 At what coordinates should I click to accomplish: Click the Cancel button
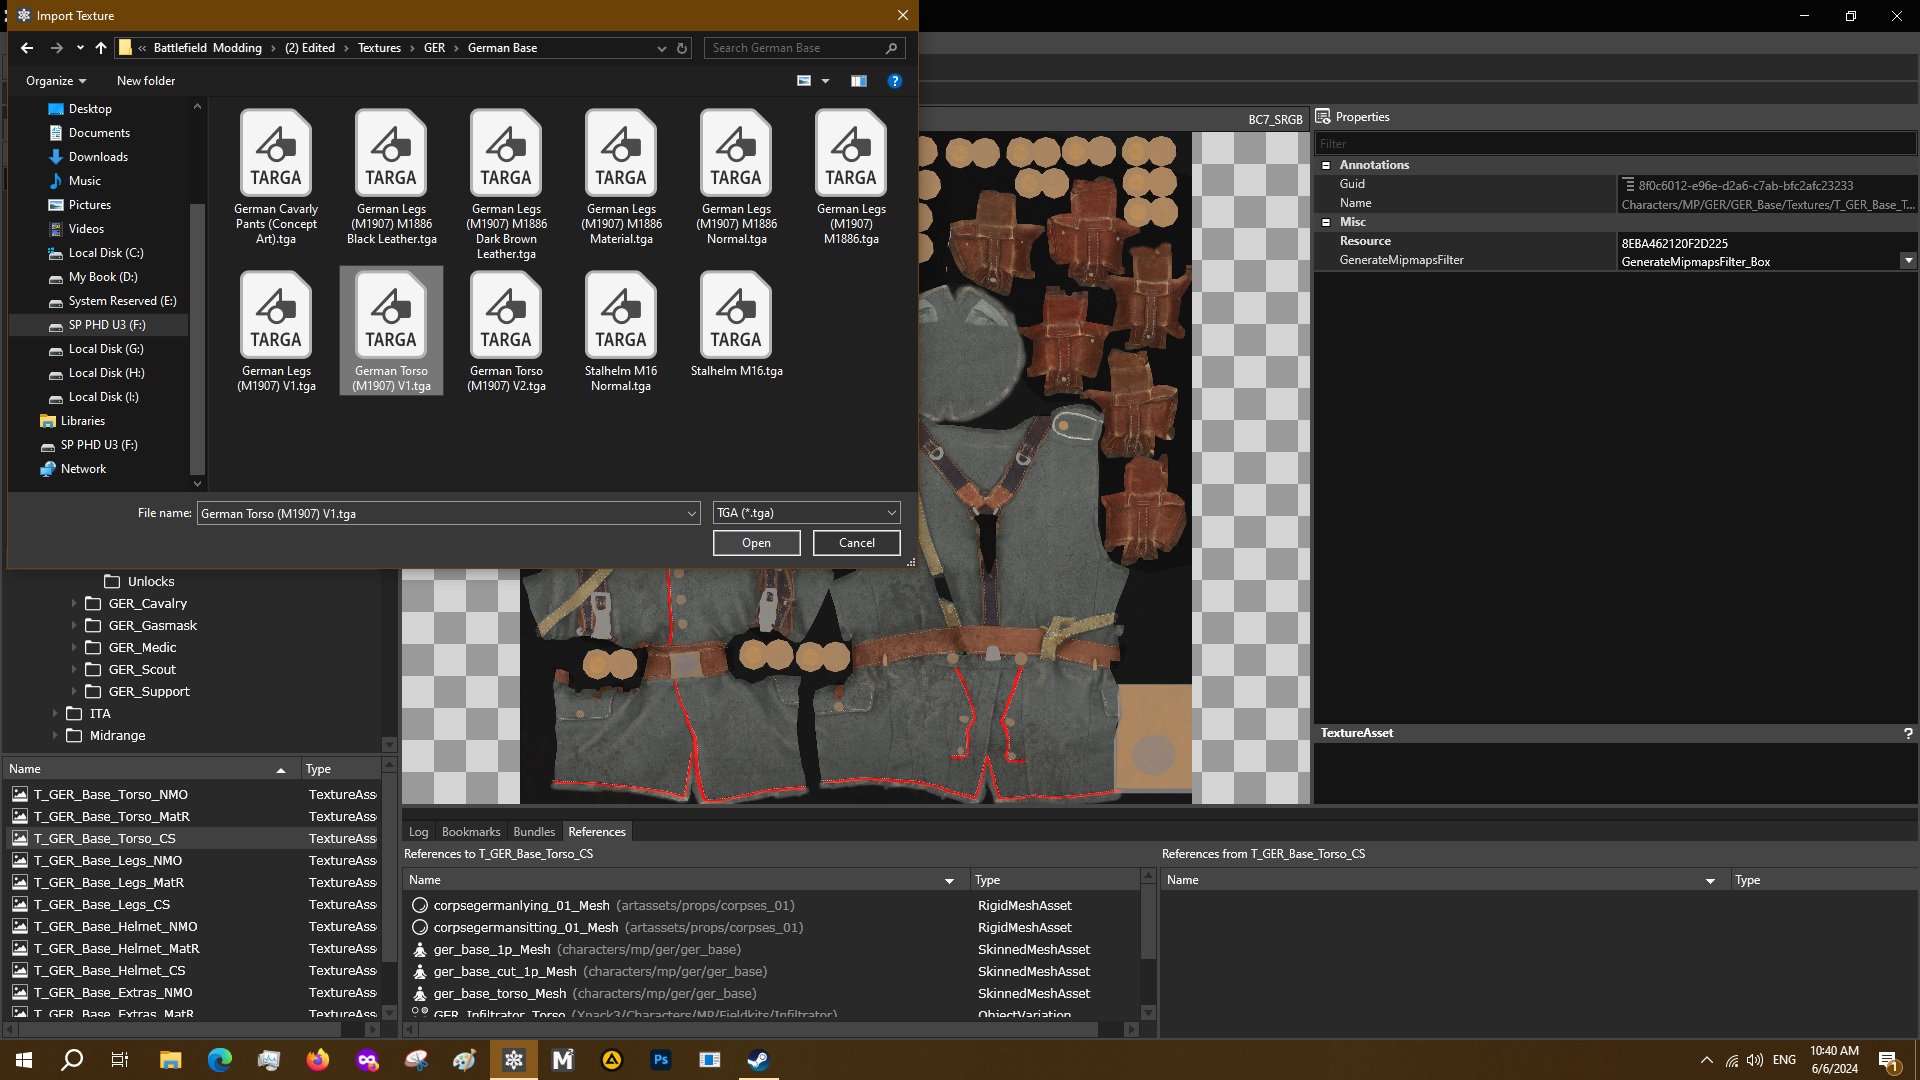click(856, 543)
